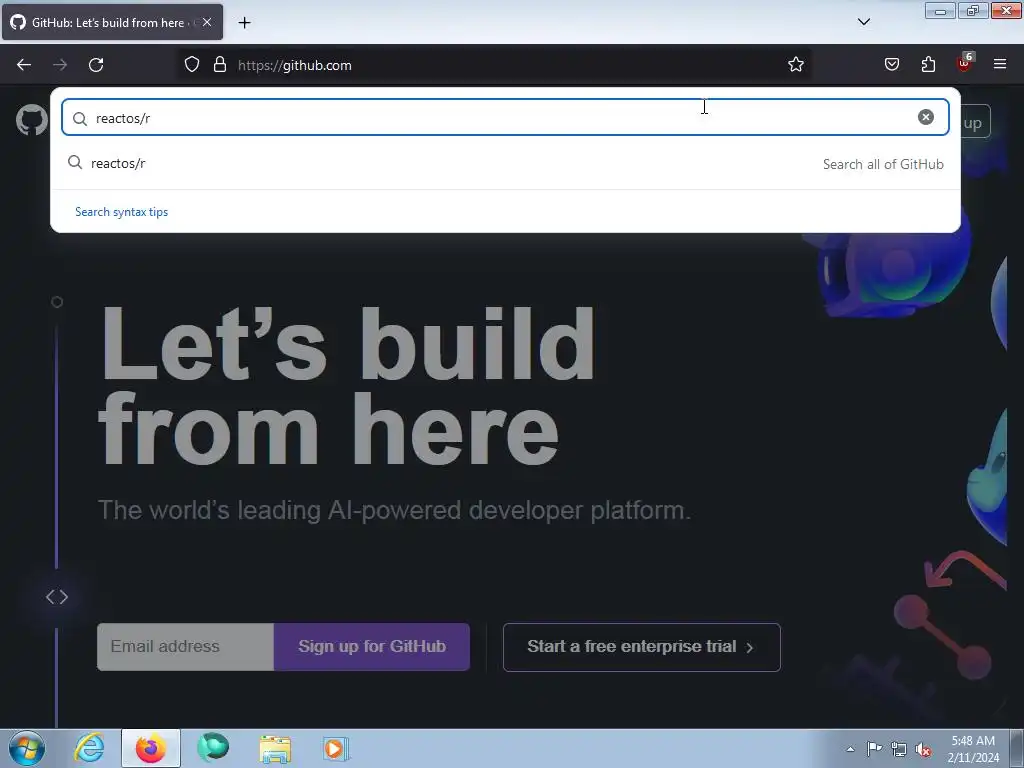Show site security padlock info
The image size is (1024, 768).
pos(220,65)
